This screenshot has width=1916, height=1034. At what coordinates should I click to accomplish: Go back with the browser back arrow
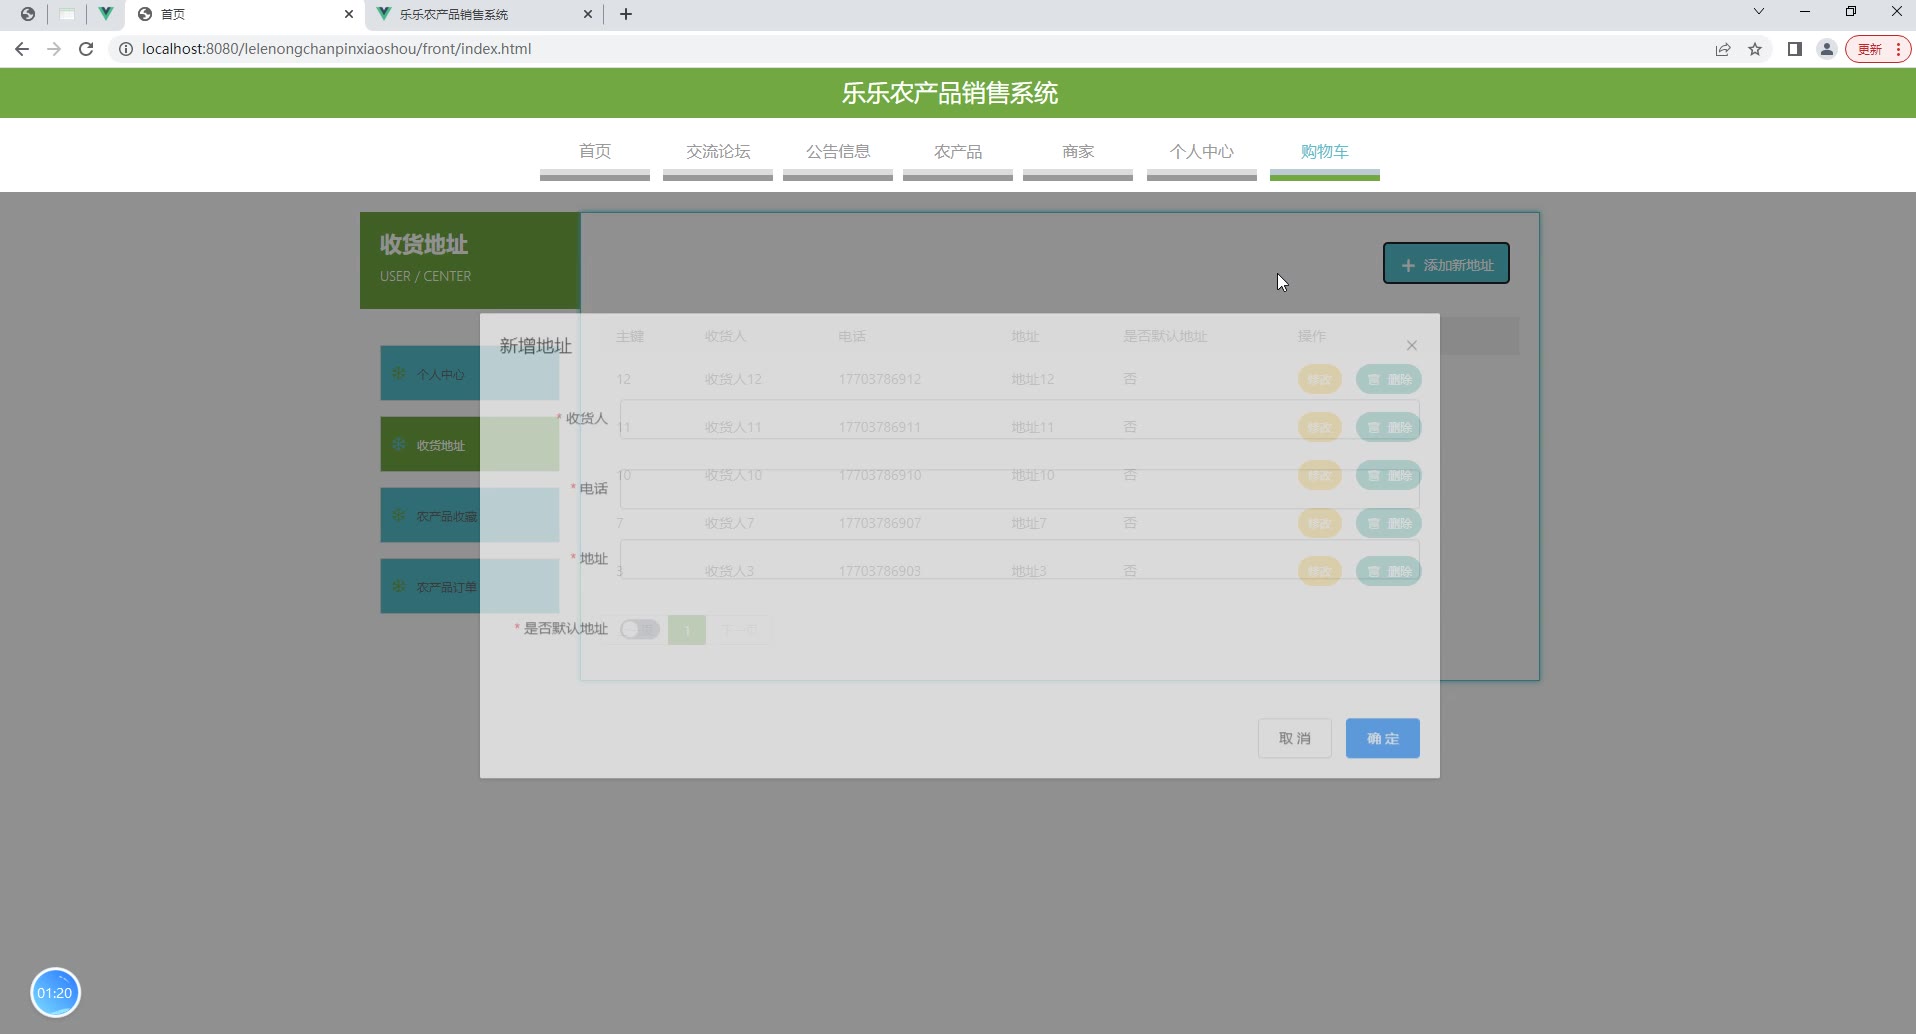coord(22,49)
